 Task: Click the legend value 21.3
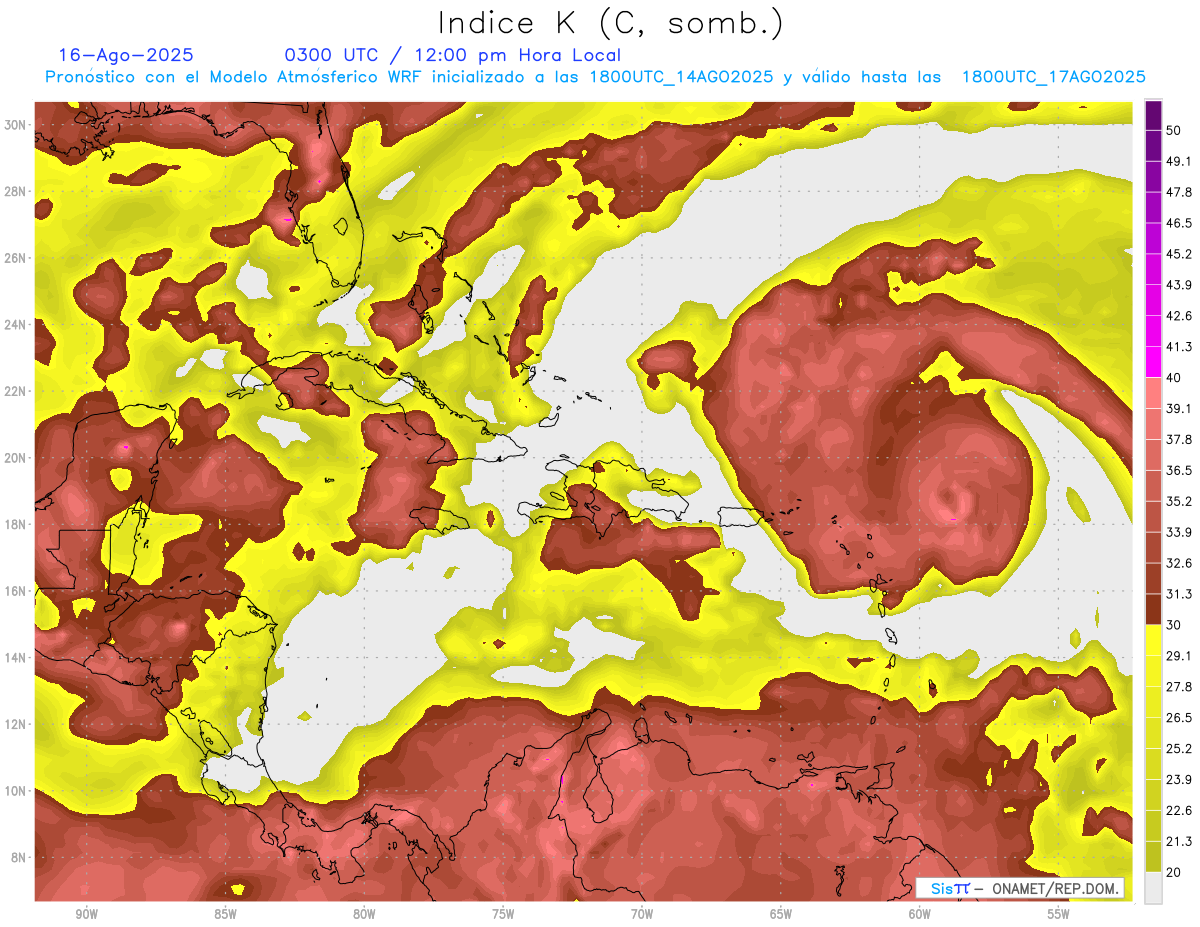tap(1179, 842)
